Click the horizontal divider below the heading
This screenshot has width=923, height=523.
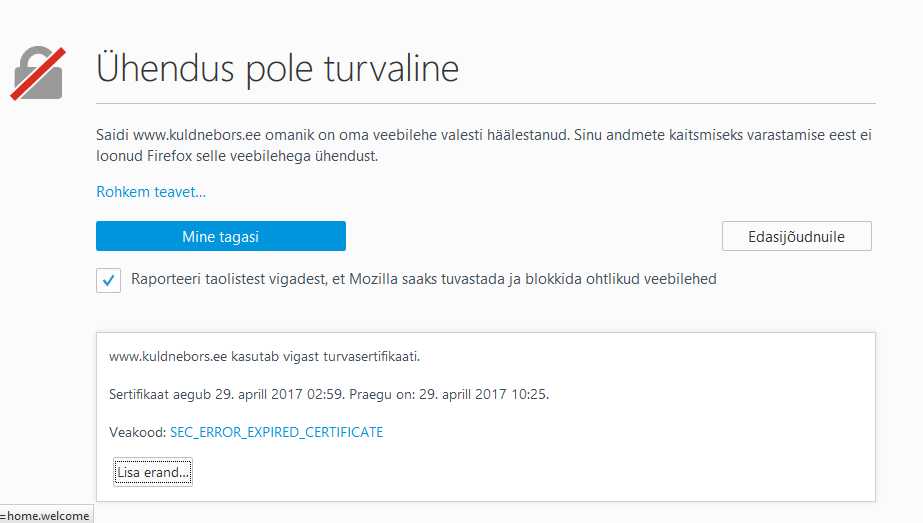pyautogui.click(x=486, y=103)
